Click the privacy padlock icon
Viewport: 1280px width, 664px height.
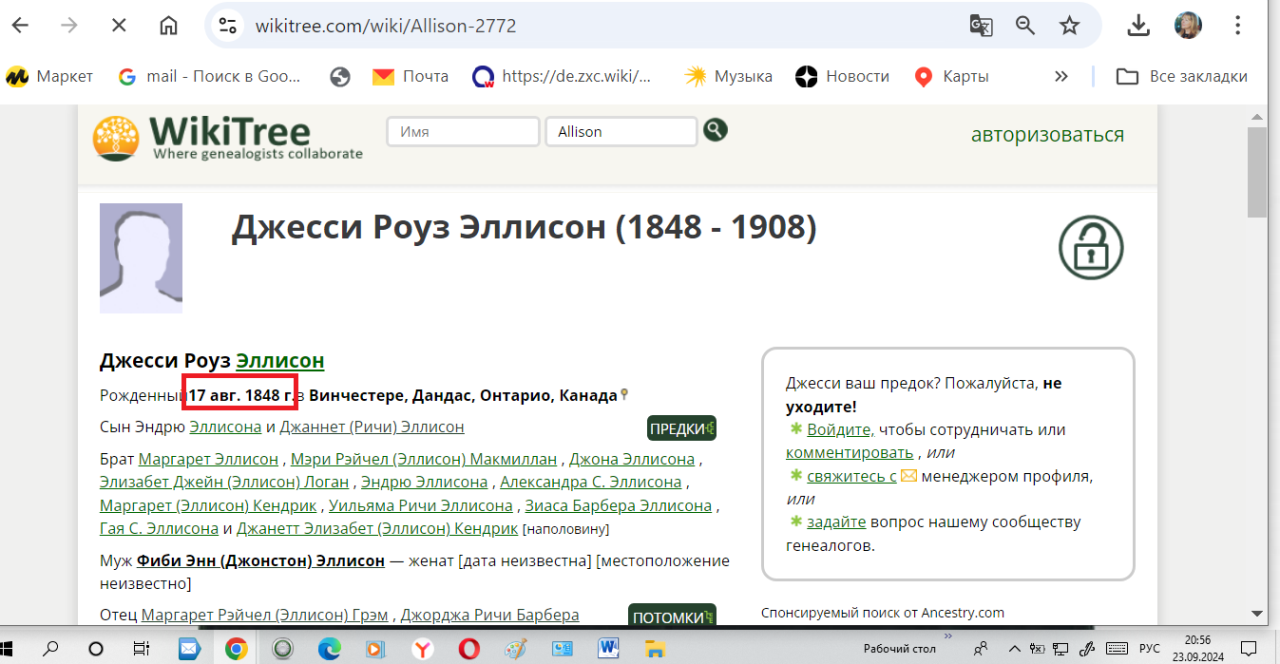click(x=1090, y=248)
